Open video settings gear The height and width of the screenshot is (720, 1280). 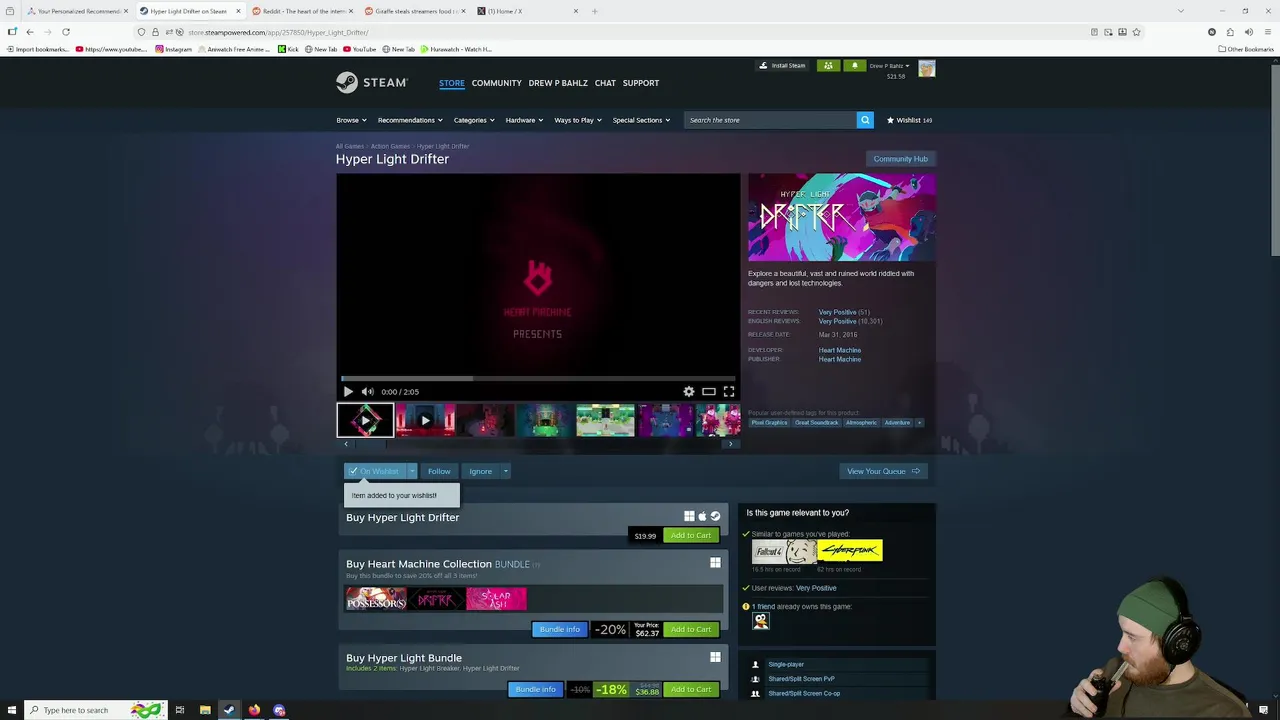pyautogui.click(x=689, y=392)
